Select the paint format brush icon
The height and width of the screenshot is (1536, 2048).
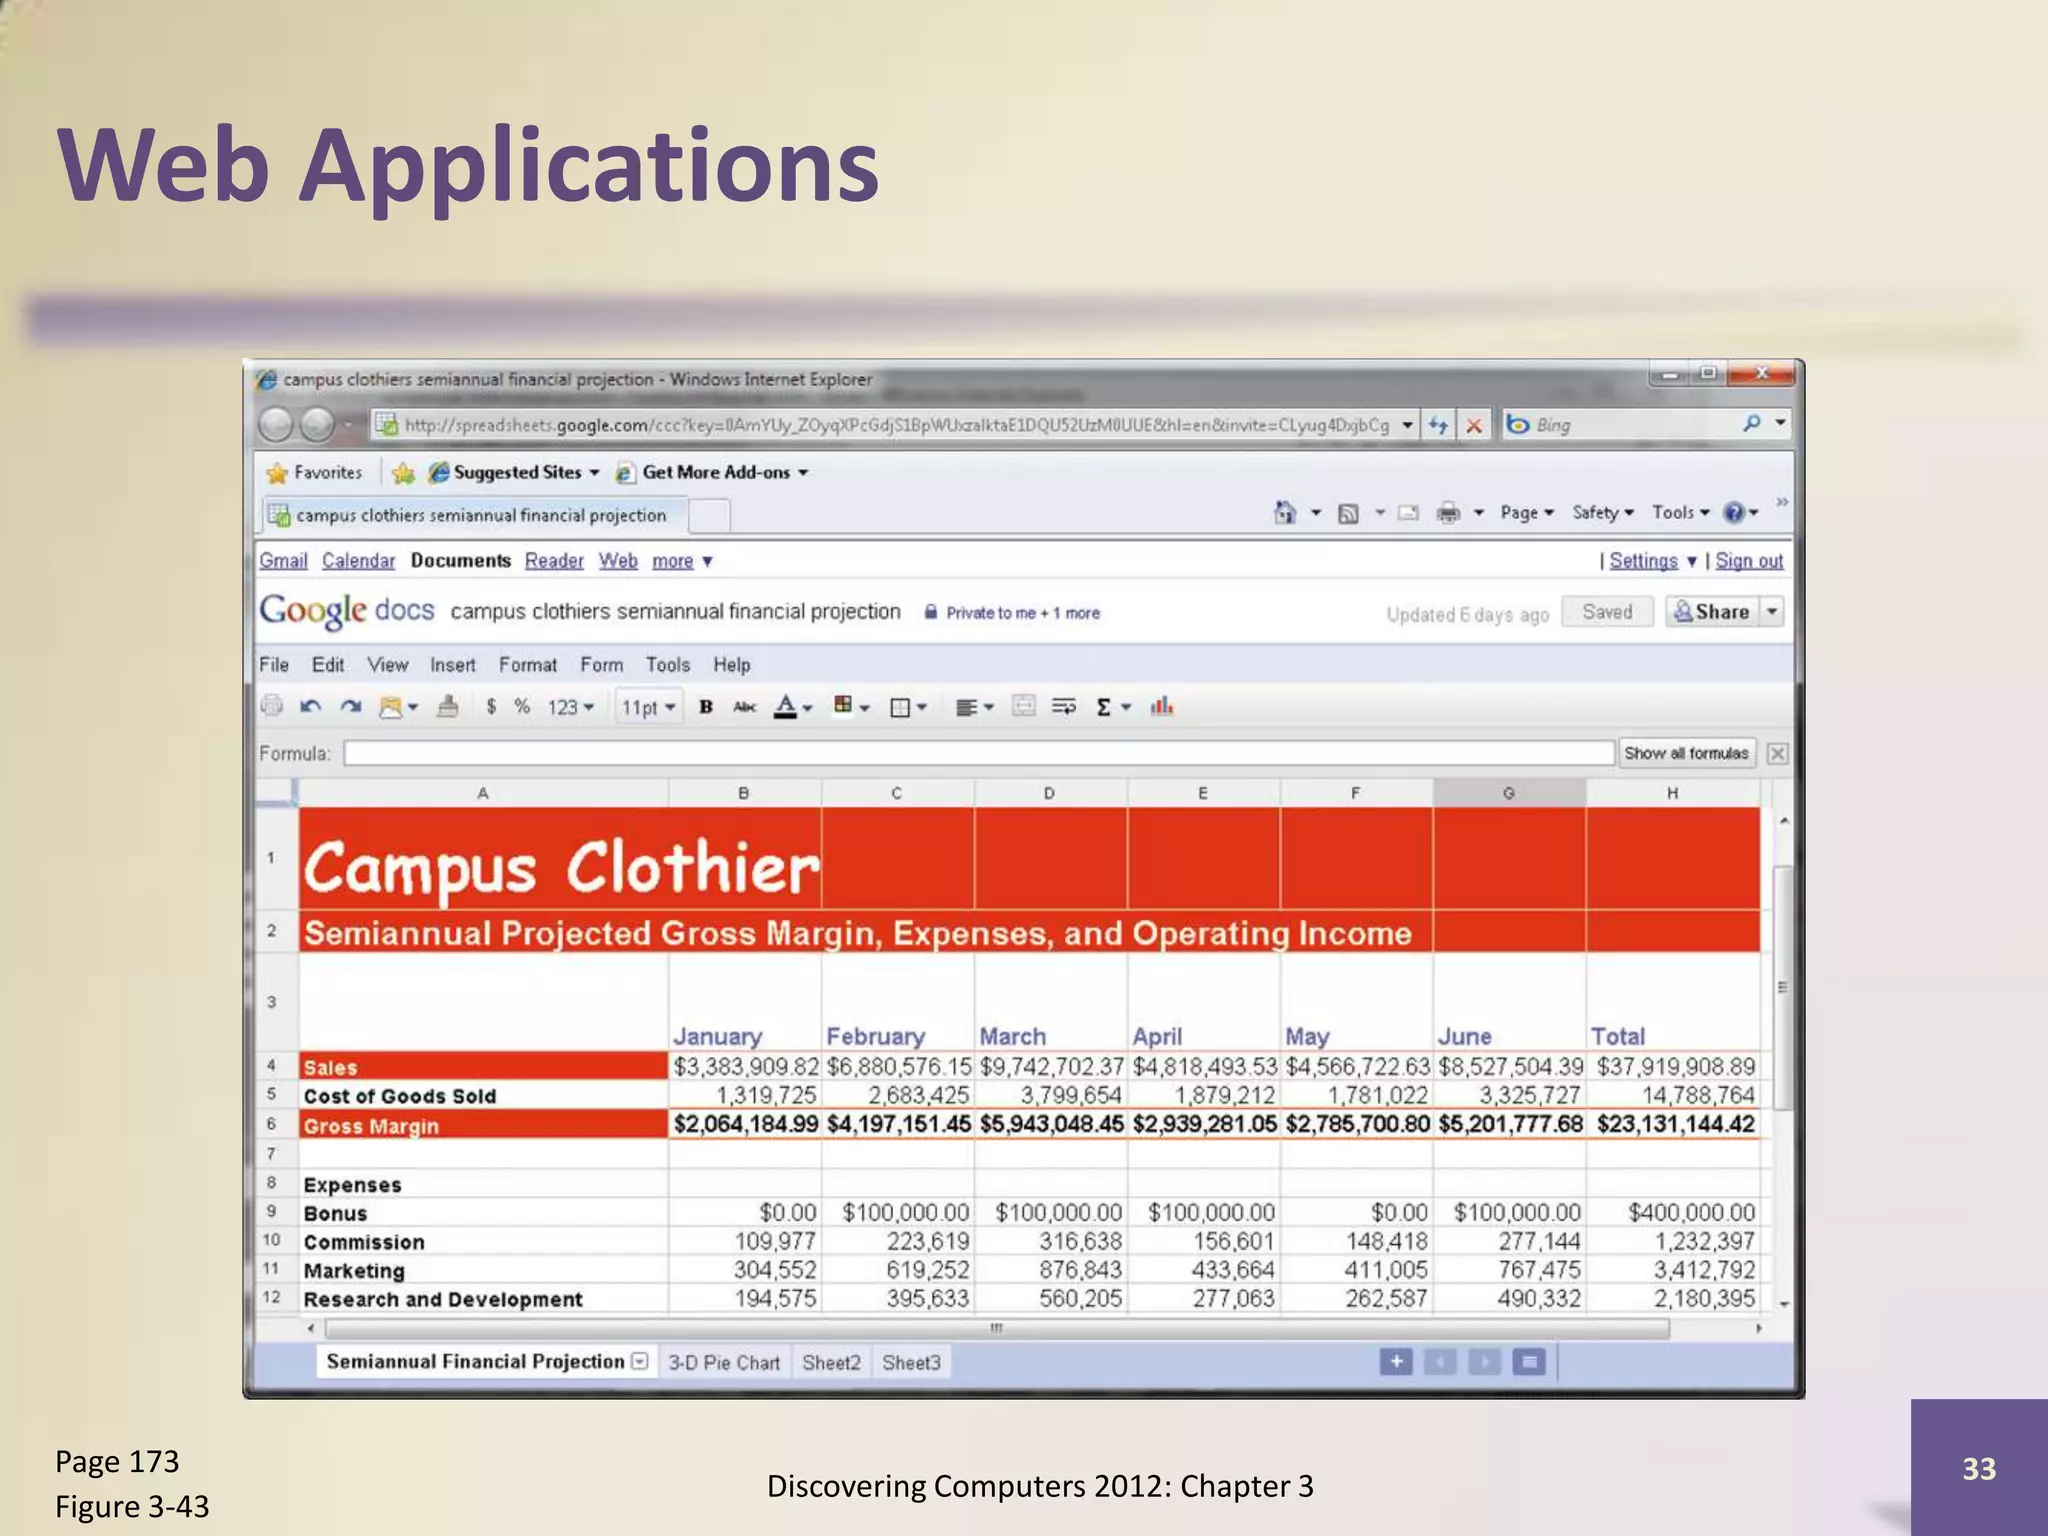[x=448, y=707]
